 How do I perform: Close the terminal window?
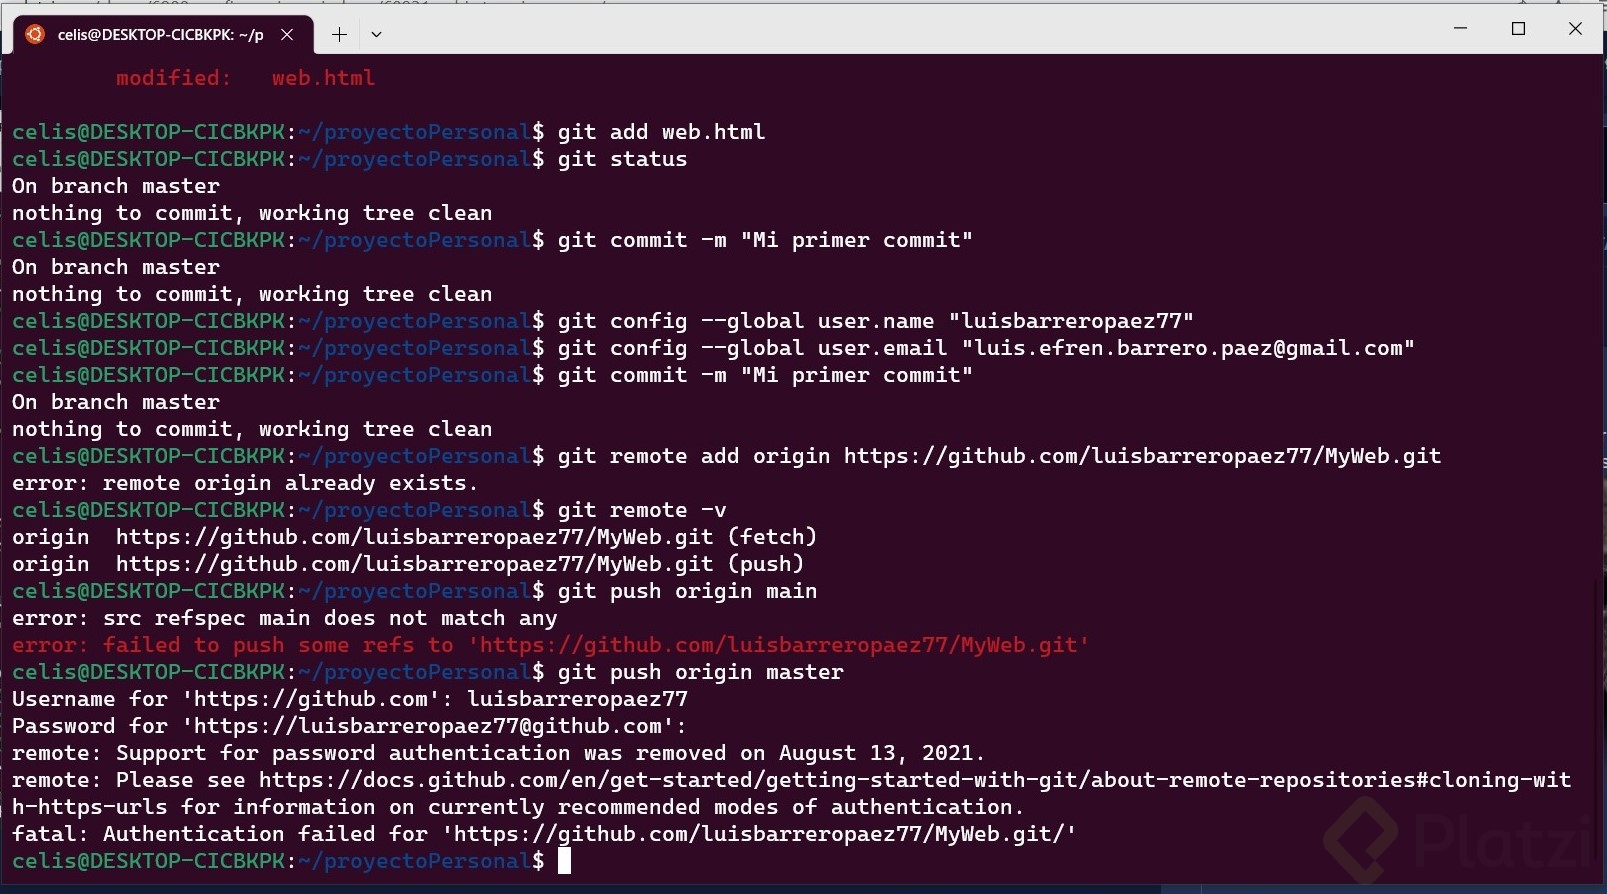[x=1575, y=28]
